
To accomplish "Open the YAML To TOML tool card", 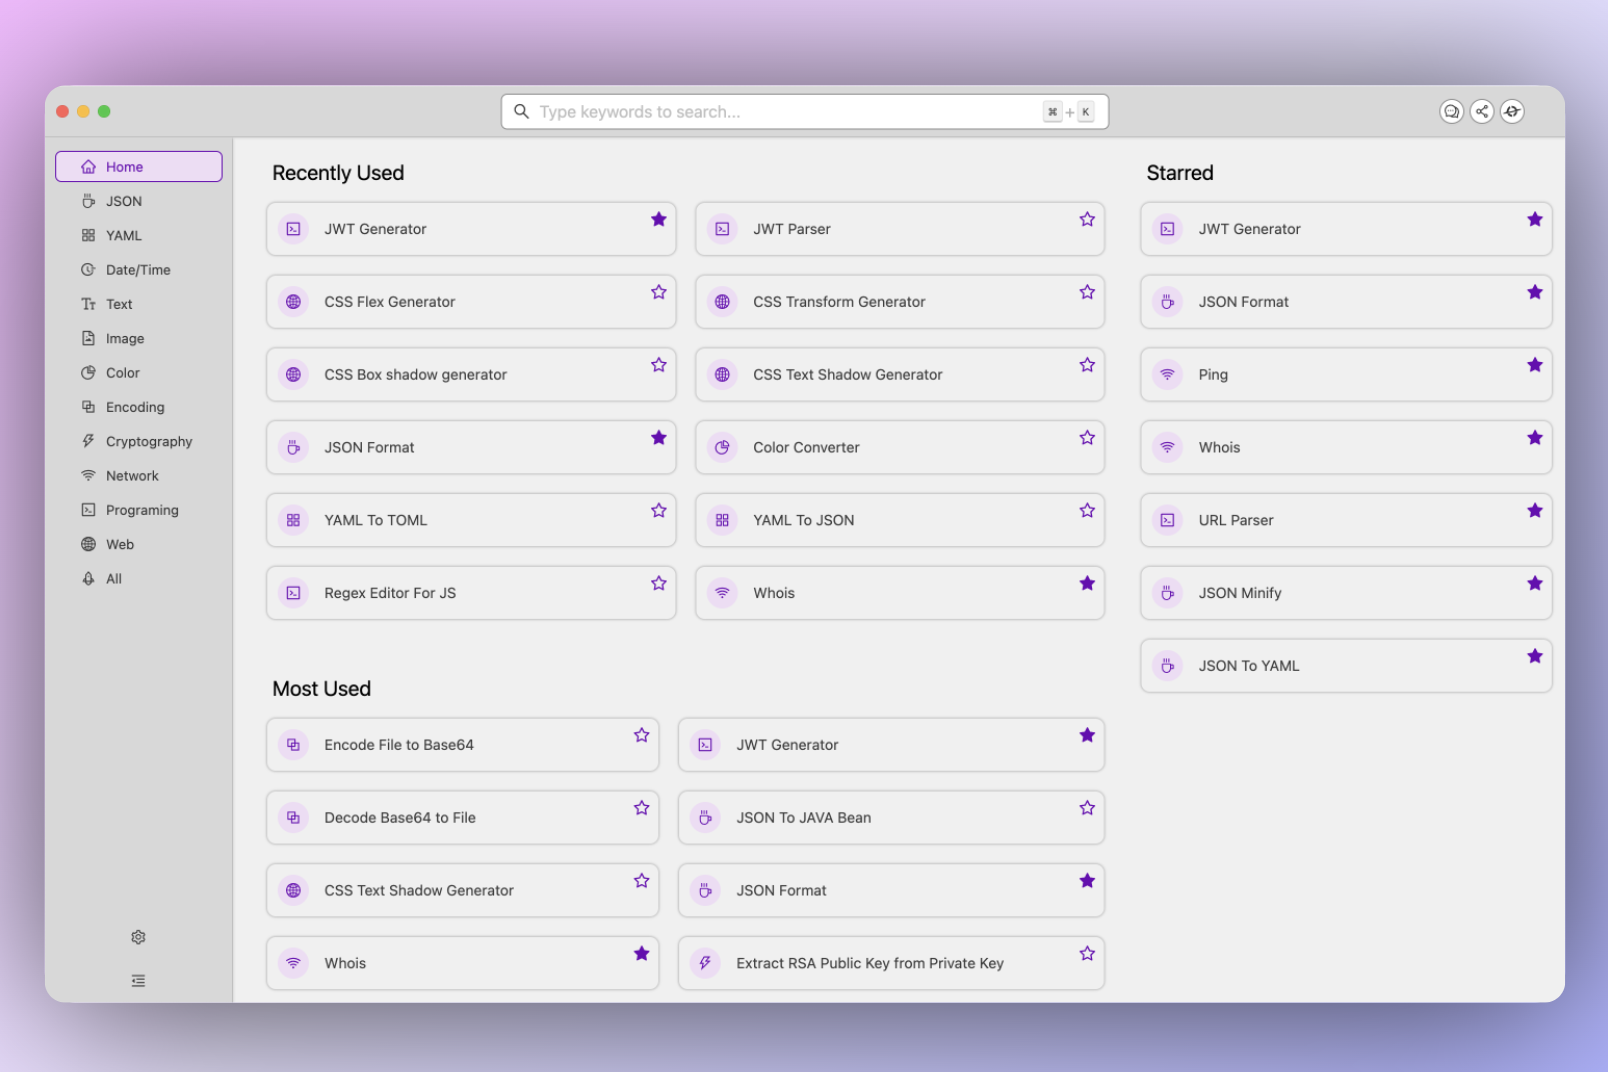I will [376, 520].
